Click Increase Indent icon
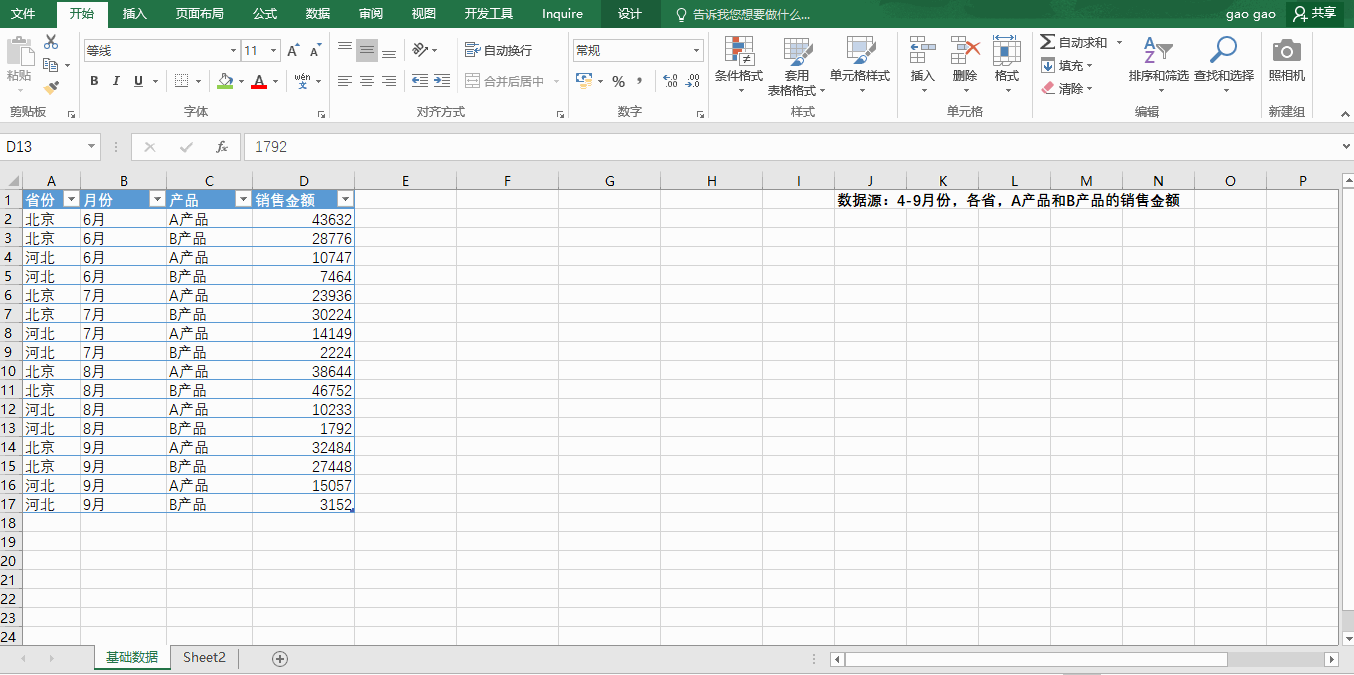1354x675 pixels. 442,81
